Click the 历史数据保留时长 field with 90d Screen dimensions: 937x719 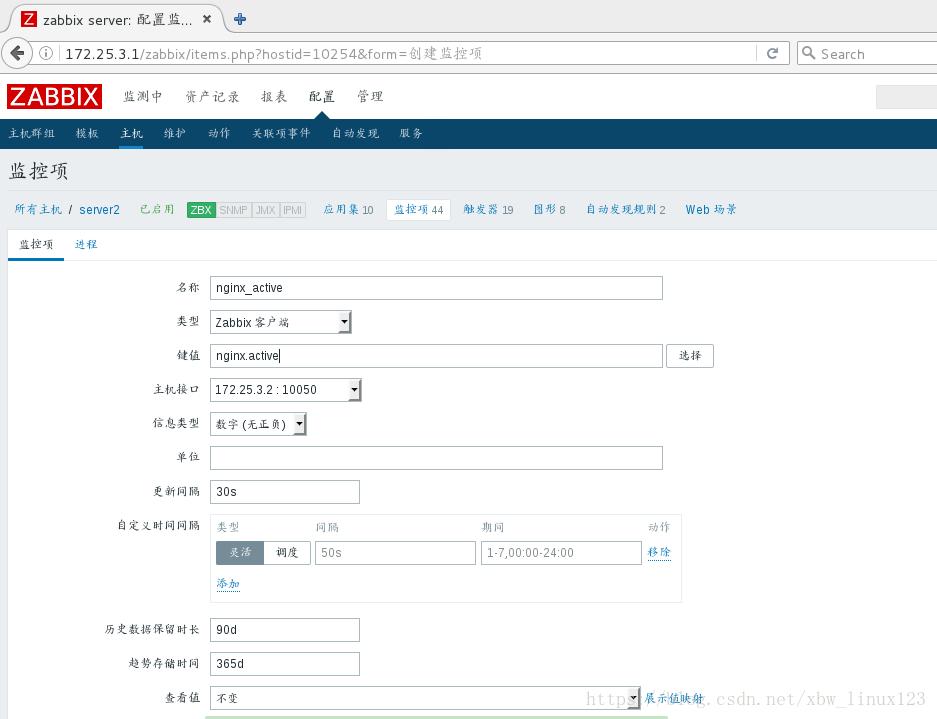pyautogui.click(x=285, y=630)
